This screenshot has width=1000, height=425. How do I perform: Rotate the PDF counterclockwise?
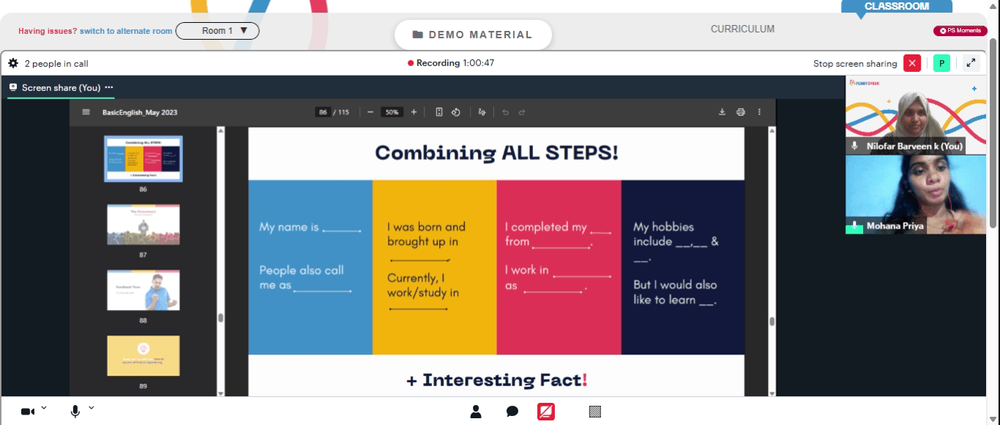(456, 112)
